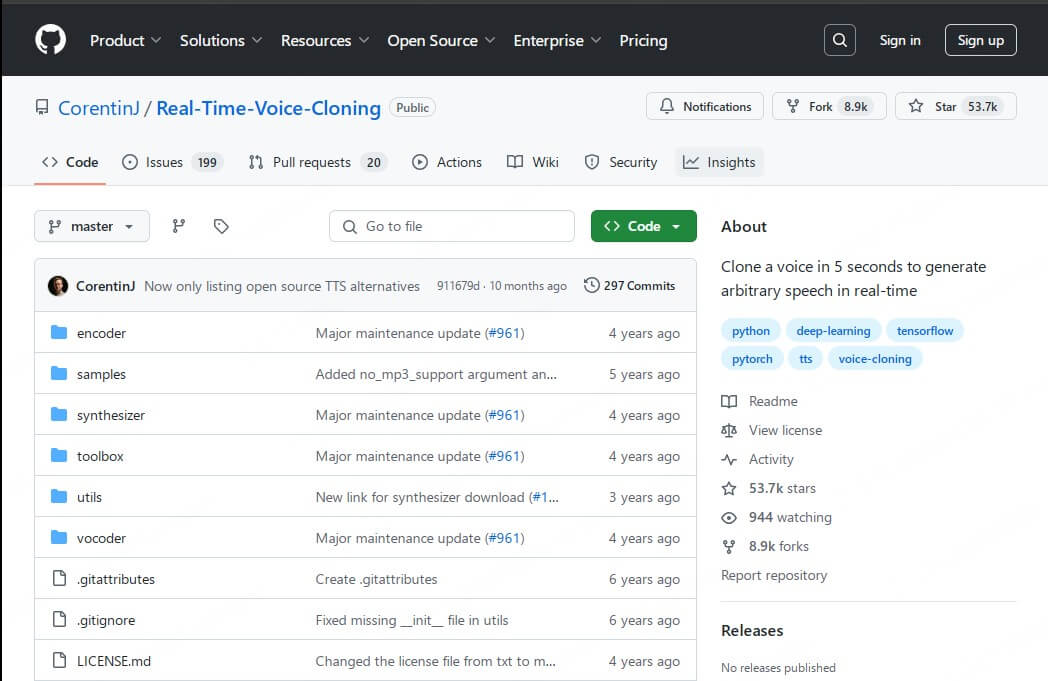
Task: Open the #961 link in encoder row
Action: tap(505, 333)
